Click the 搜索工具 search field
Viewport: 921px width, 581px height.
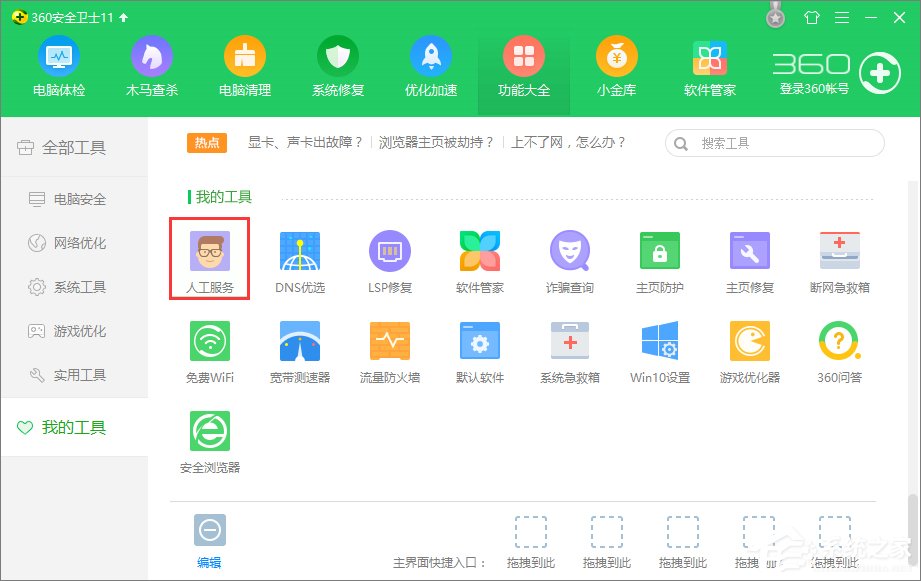[x=775, y=143]
